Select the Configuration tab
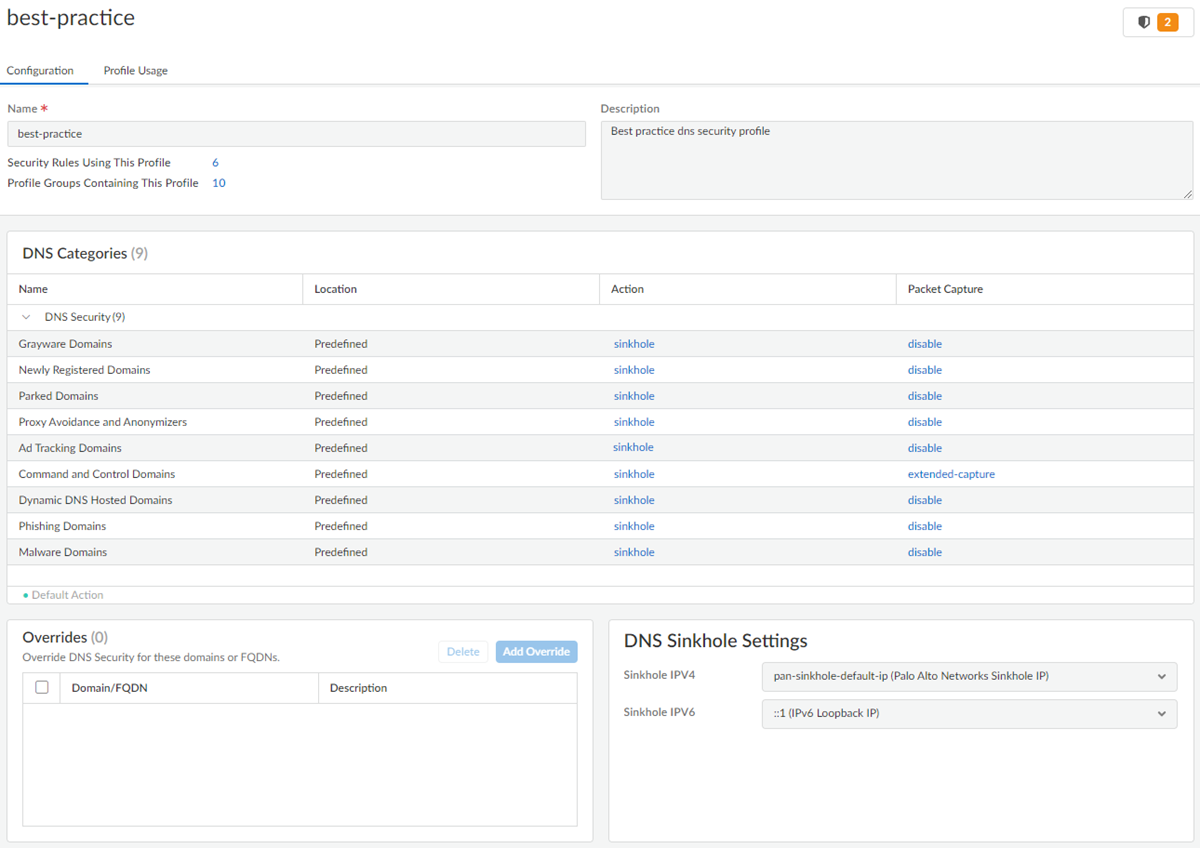The height and width of the screenshot is (848, 1200). pyautogui.click(x=40, y=71)
